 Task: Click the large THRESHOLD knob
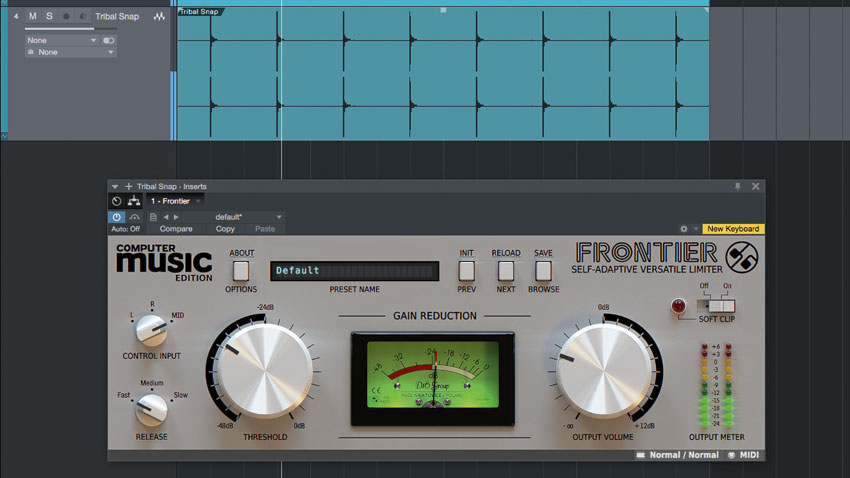[x=264, y=371]
